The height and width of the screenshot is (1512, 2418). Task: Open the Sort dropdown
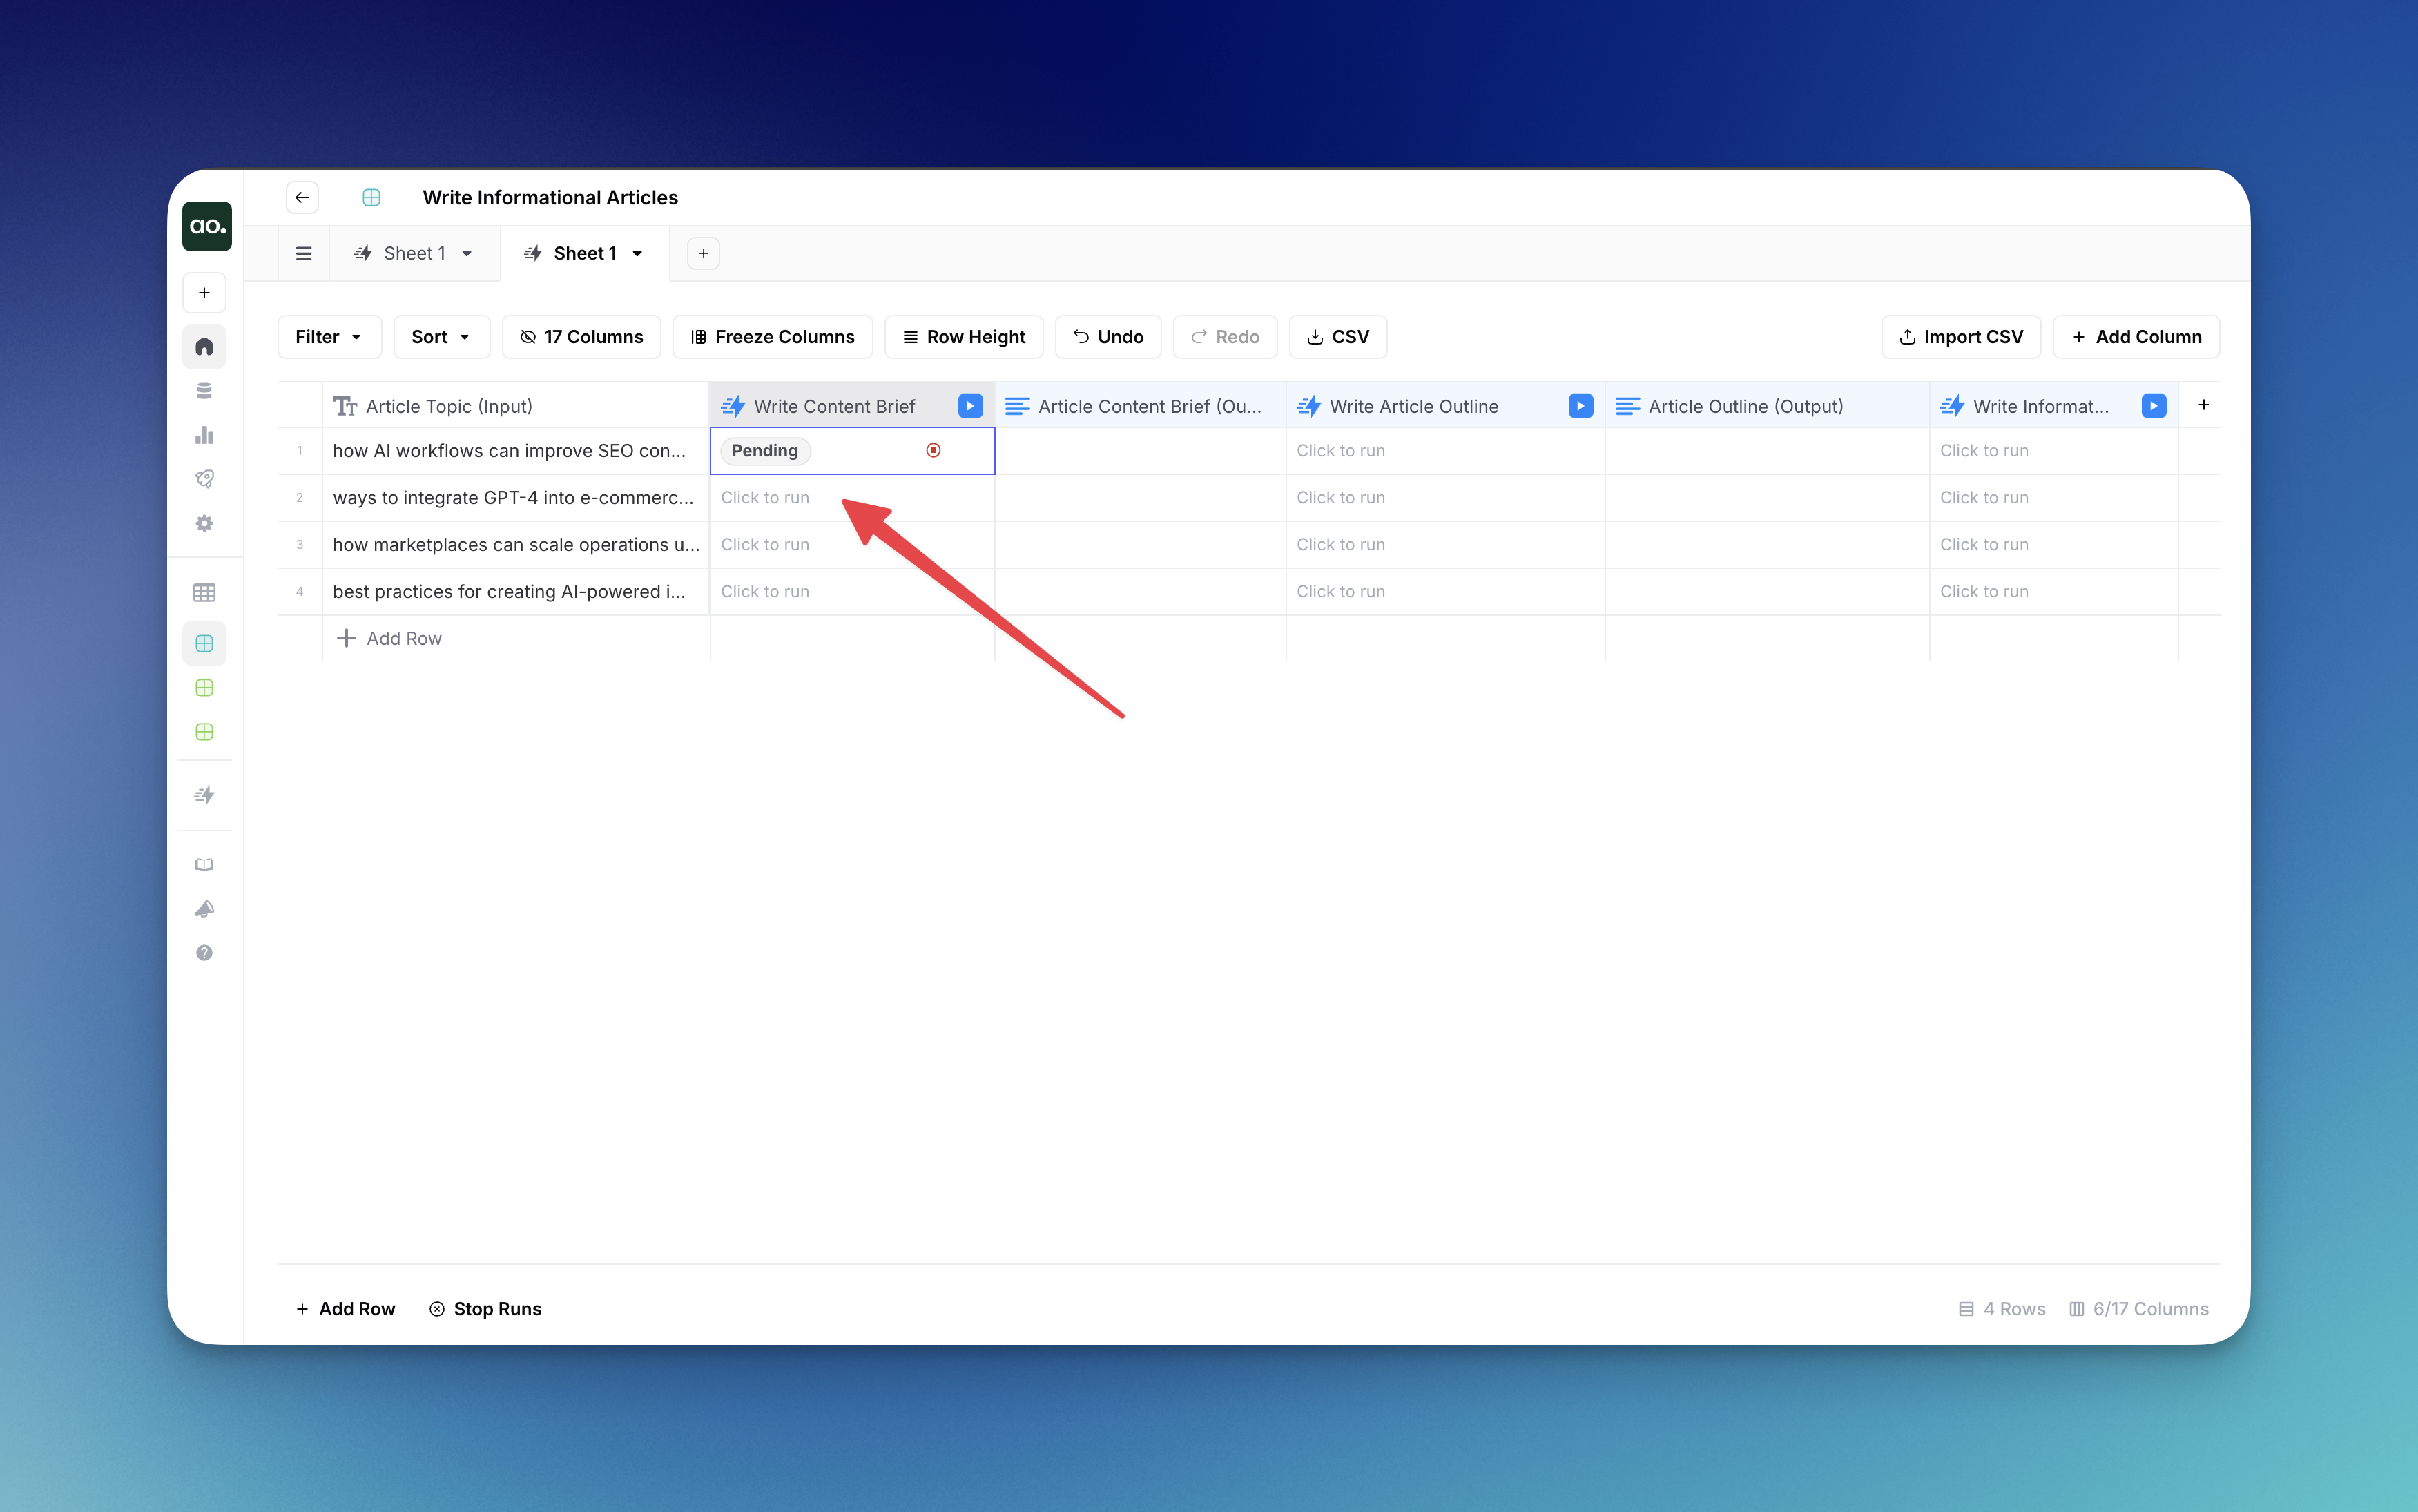pos(441,337)
